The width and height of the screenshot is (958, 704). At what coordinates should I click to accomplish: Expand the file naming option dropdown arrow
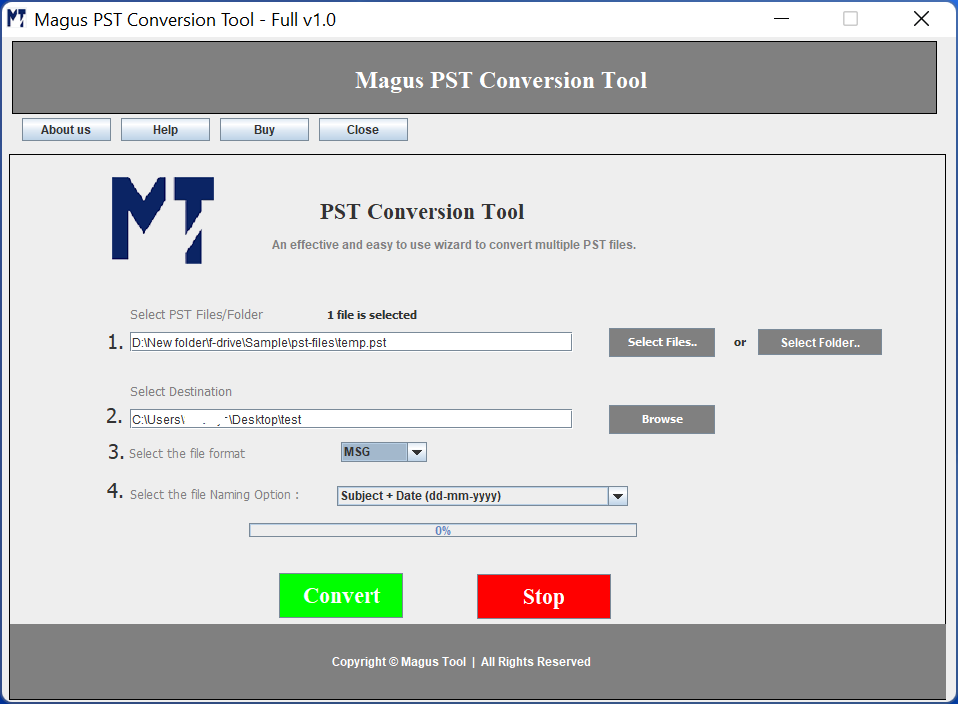(x=618, y=496)
